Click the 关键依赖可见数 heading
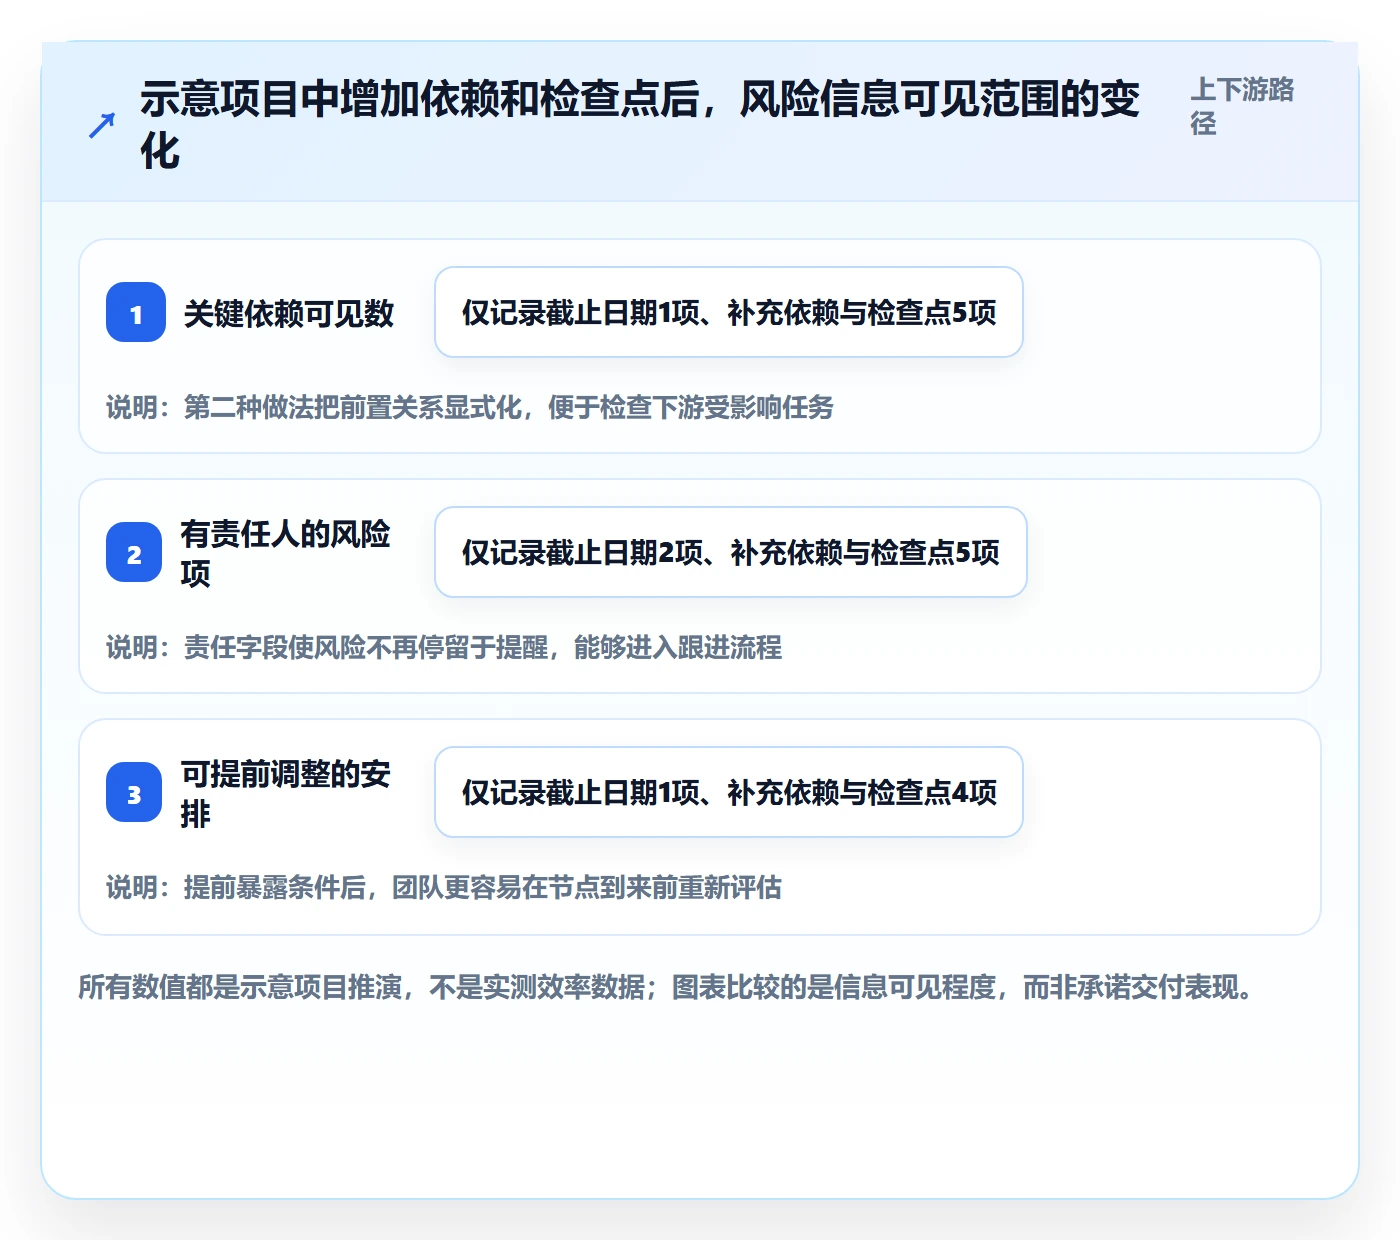1400x1240 pixels. [289, 313]
